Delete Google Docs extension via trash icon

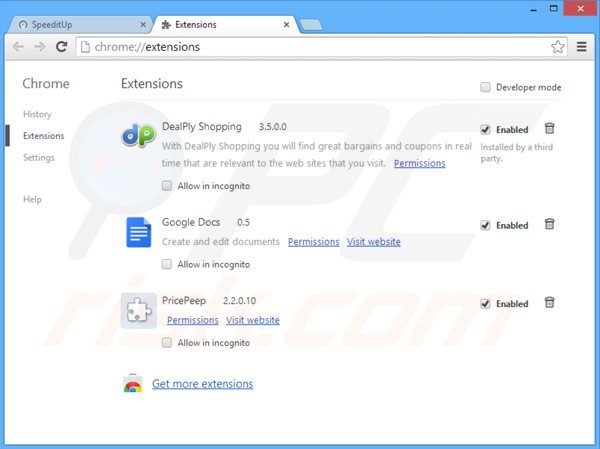point(549,224)
